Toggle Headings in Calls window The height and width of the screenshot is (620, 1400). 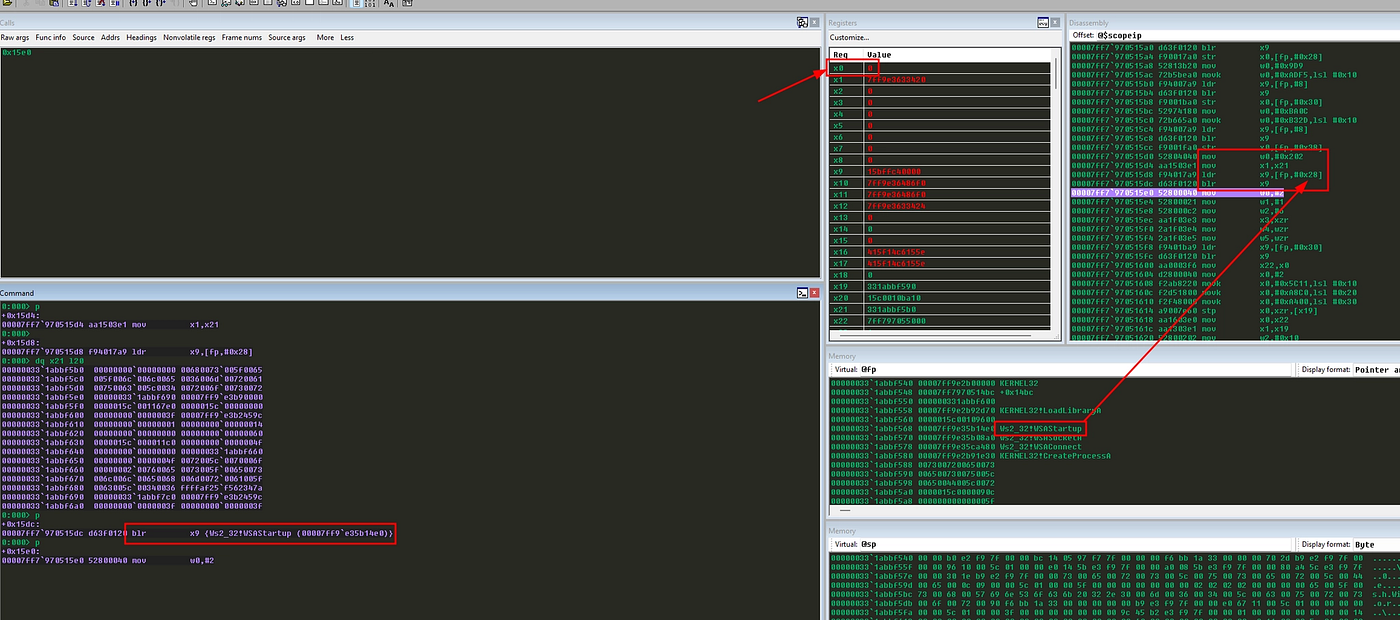(x=141, y=37)
